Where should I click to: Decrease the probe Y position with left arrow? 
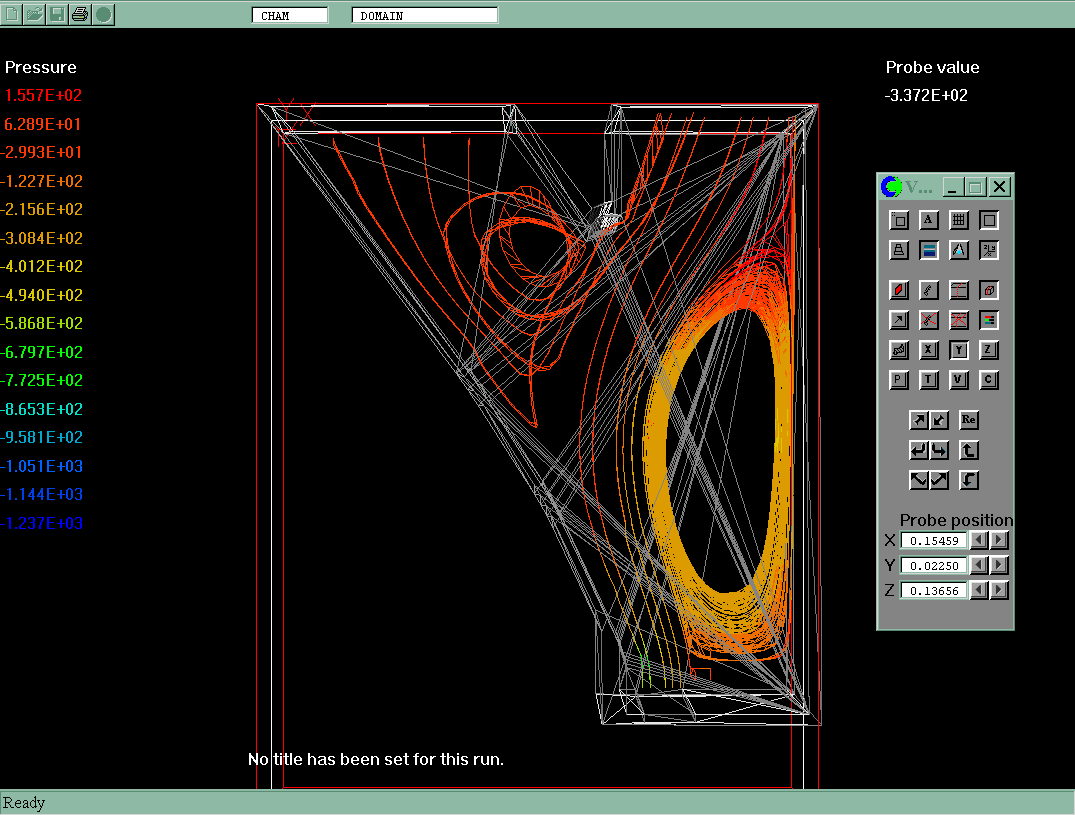[x=980, y=565]
